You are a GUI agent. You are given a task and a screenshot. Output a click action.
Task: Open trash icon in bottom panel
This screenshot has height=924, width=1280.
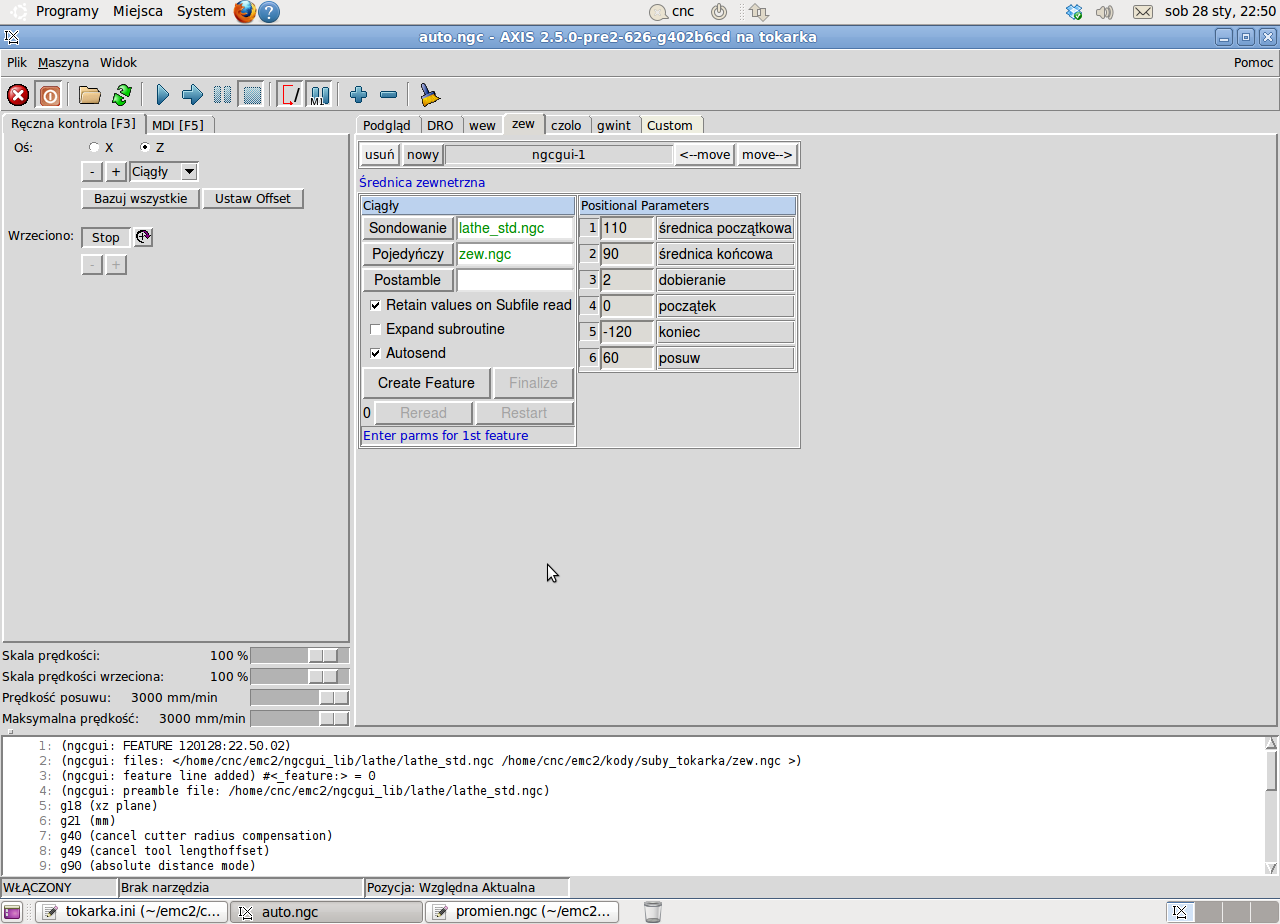coord(653,912)
